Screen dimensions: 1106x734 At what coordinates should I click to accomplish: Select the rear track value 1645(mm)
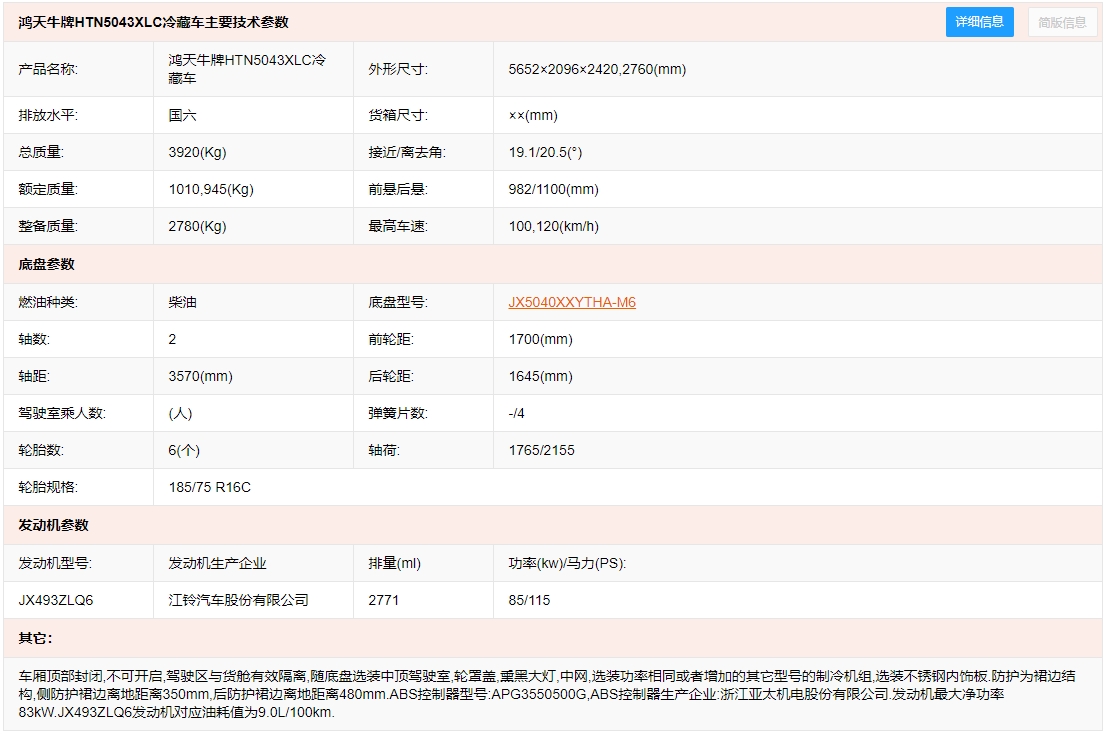[x=540, y=376]
